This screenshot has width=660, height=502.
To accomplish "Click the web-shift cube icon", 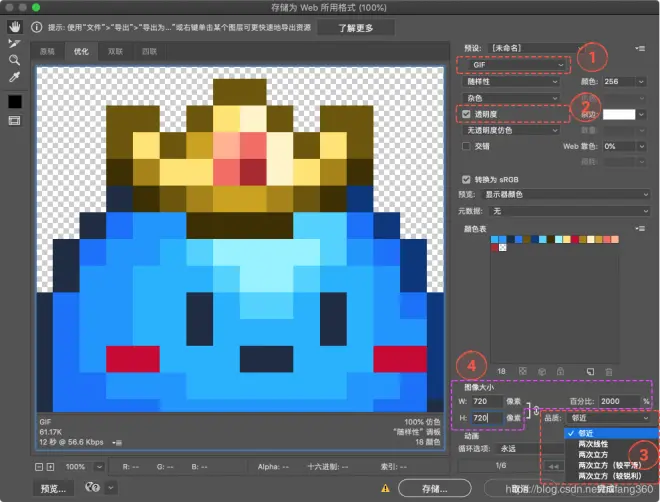I will (x=542, y=372).
